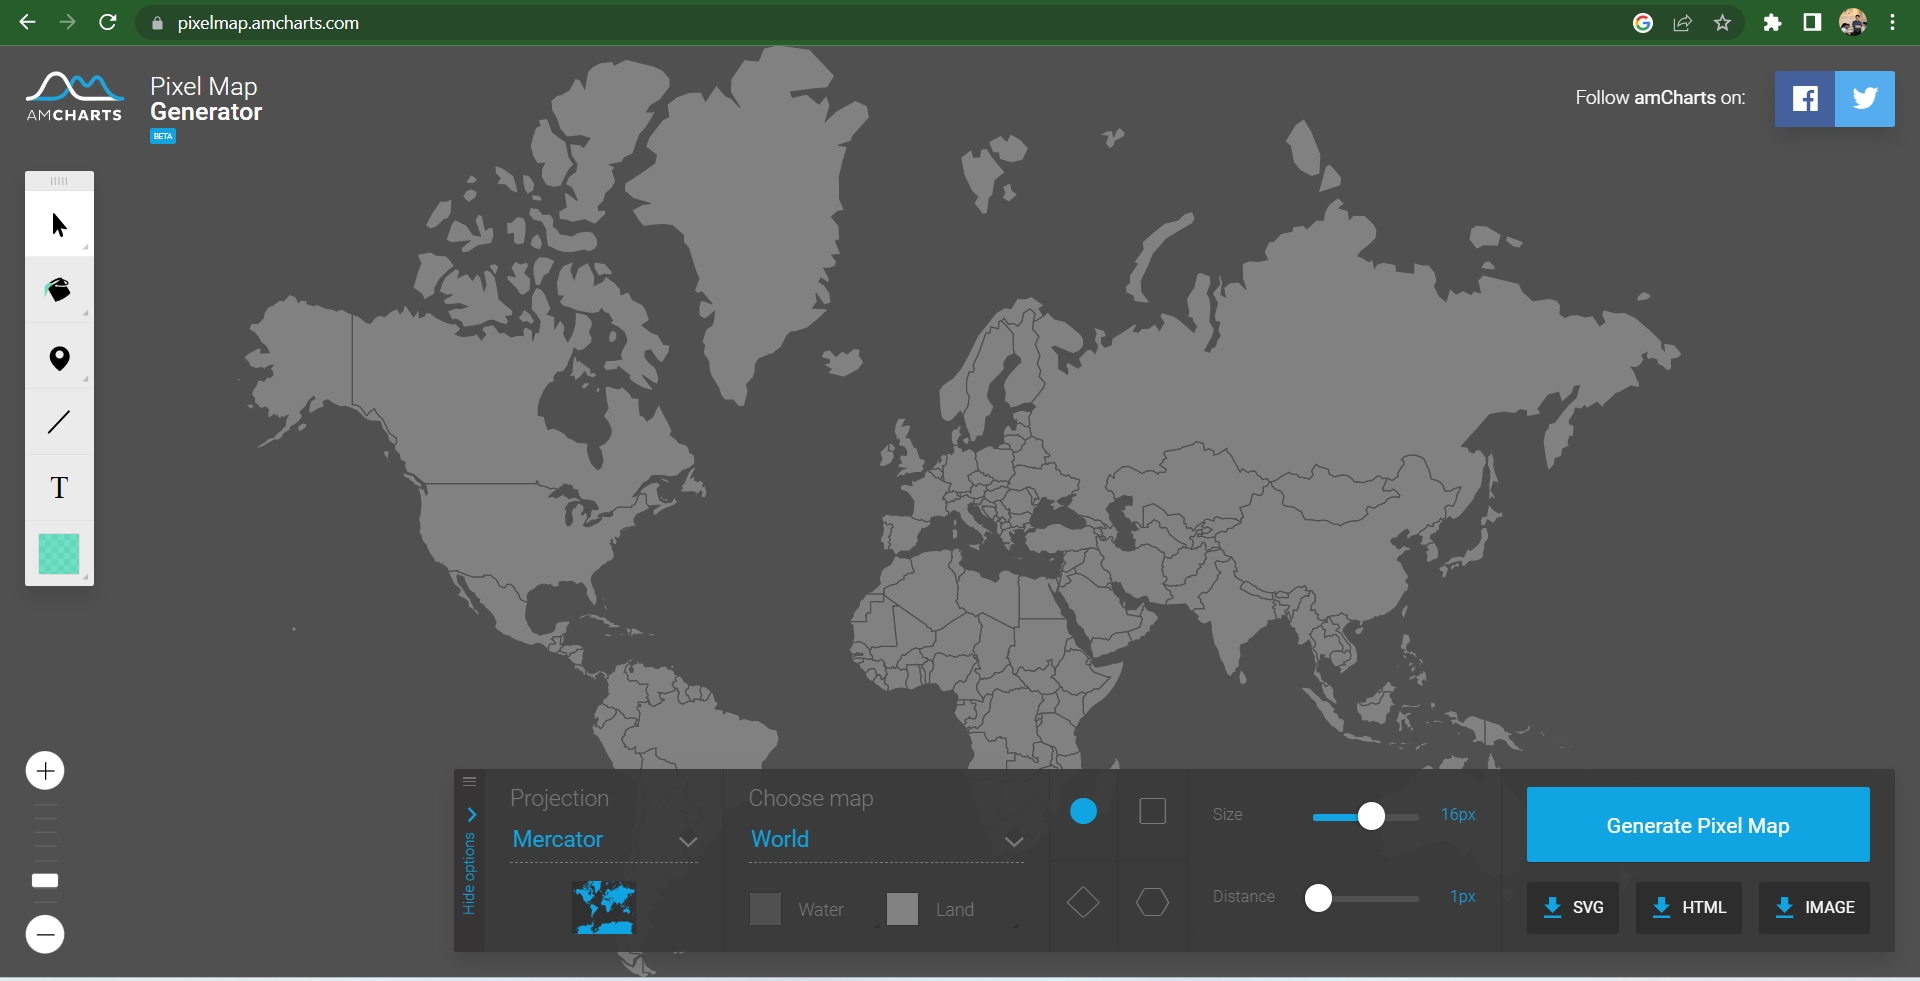The height and width of the screenshot is (981, 1920).
Task: Choose the diamond pixel shape
Action: pos(1083,902)
